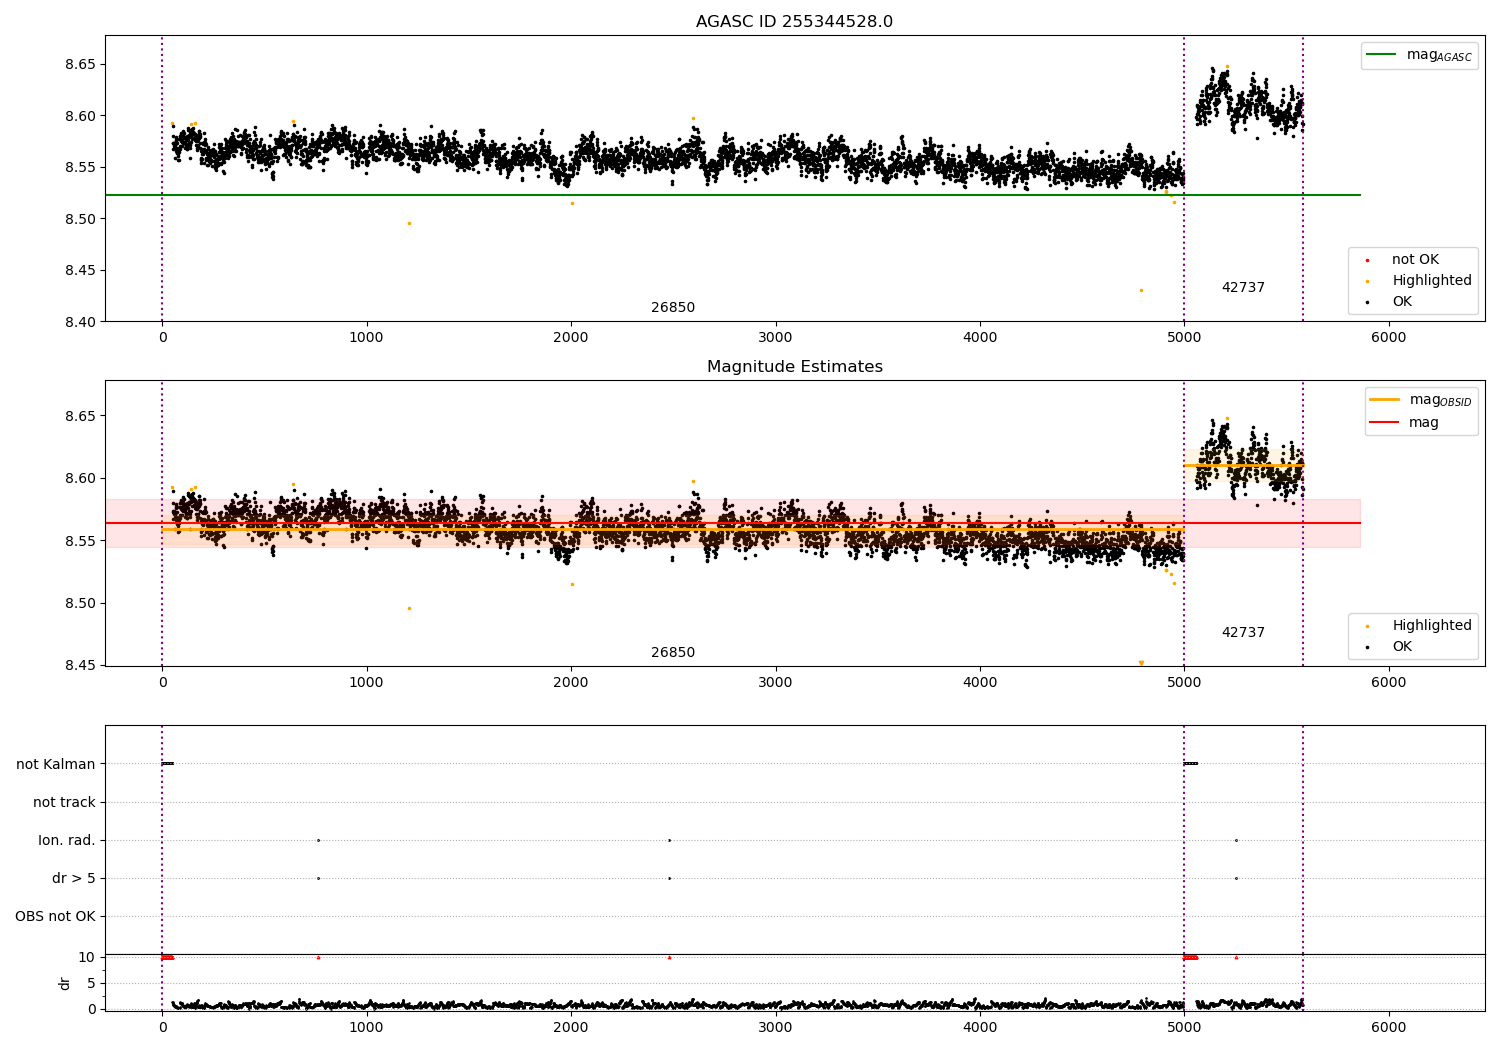Click the 'not track' row label
The height and width of the screenshot is (1050, 1500).
[64, 803]
